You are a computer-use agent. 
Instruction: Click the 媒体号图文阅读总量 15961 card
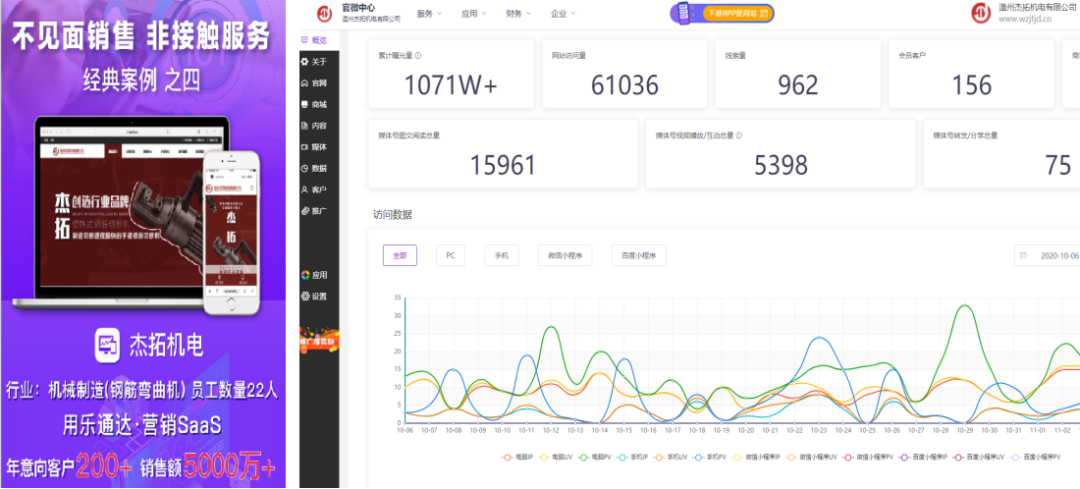(x=503, y=154)
